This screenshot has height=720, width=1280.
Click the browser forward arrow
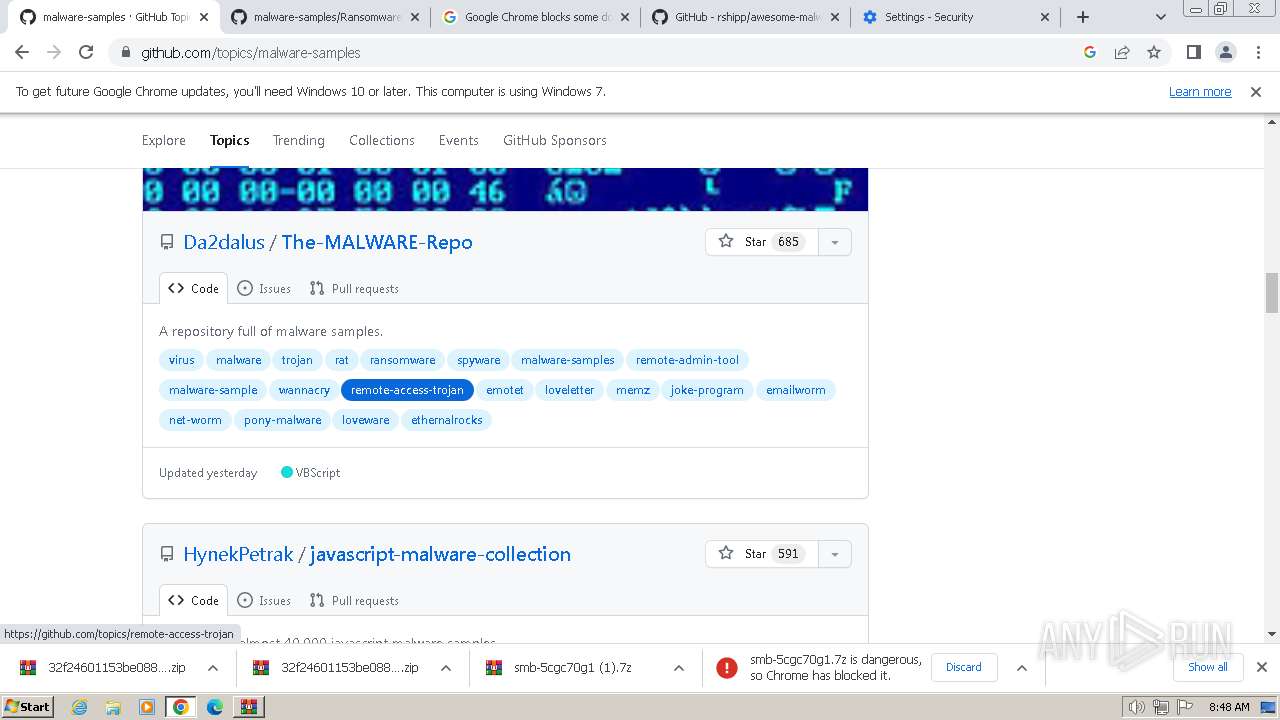[x=54, y=52]
